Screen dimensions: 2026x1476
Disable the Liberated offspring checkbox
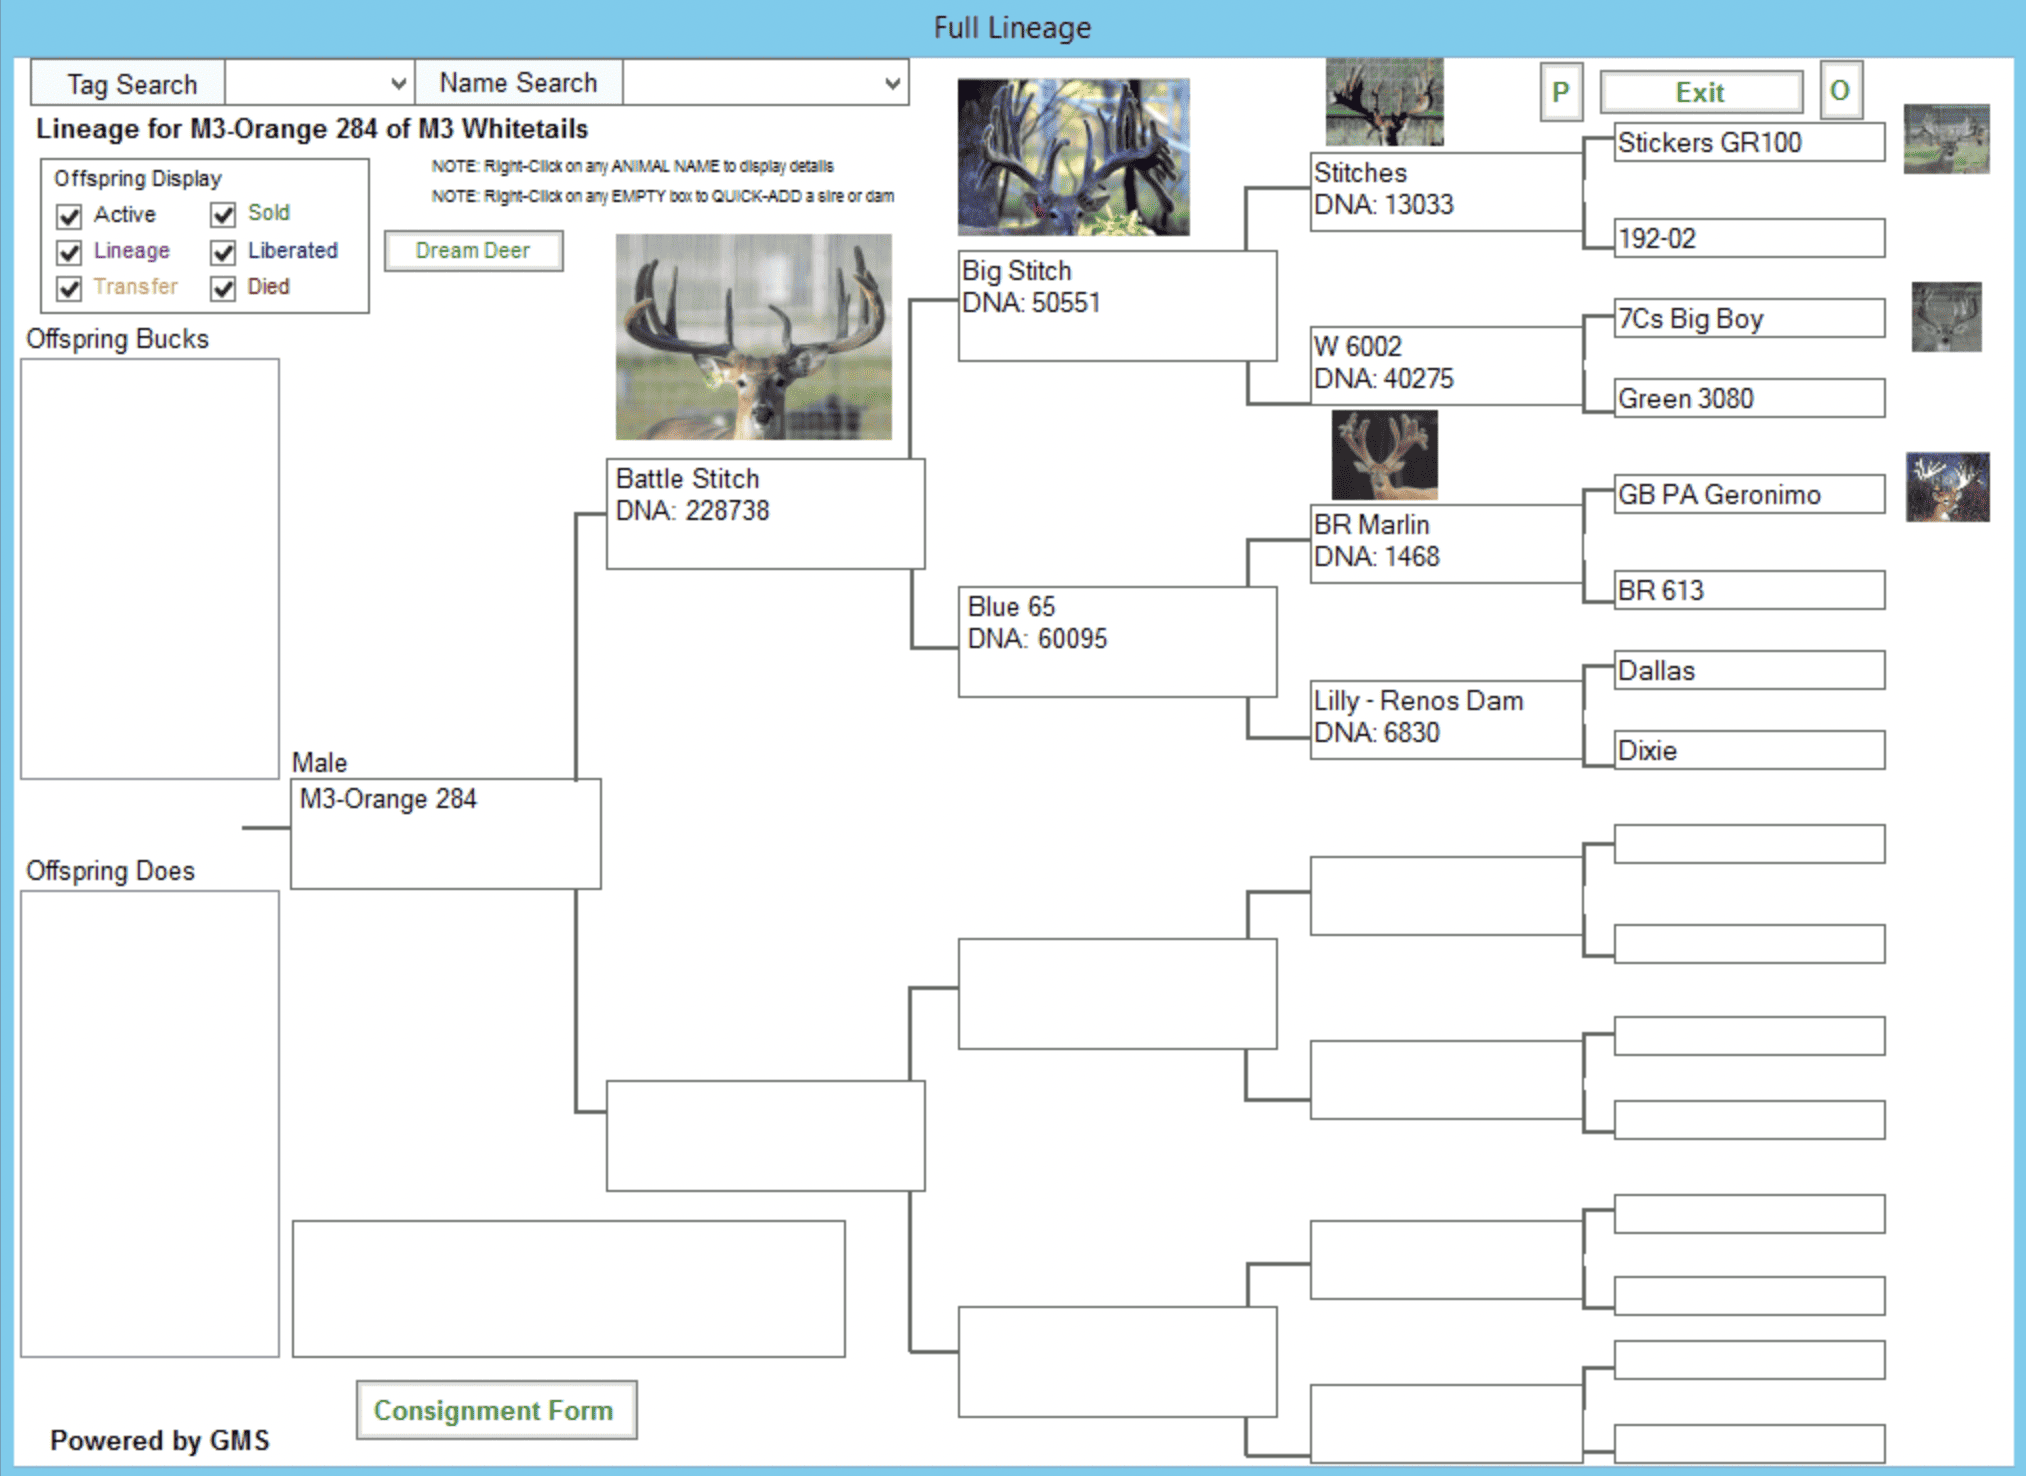pos(223,252)
